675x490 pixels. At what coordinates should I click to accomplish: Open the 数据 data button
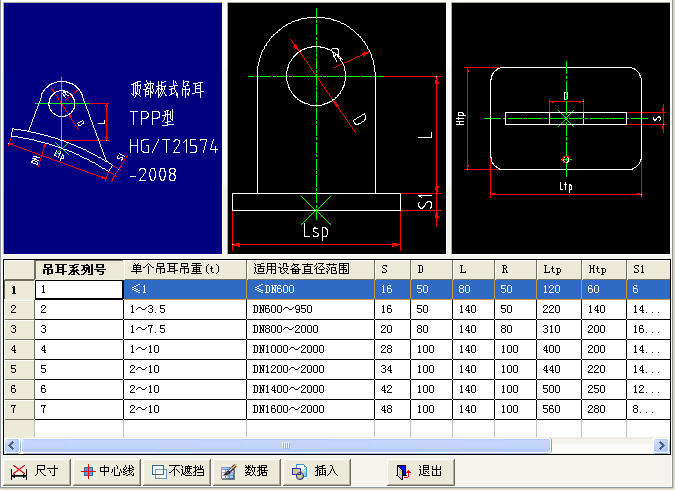click(245, 471)
